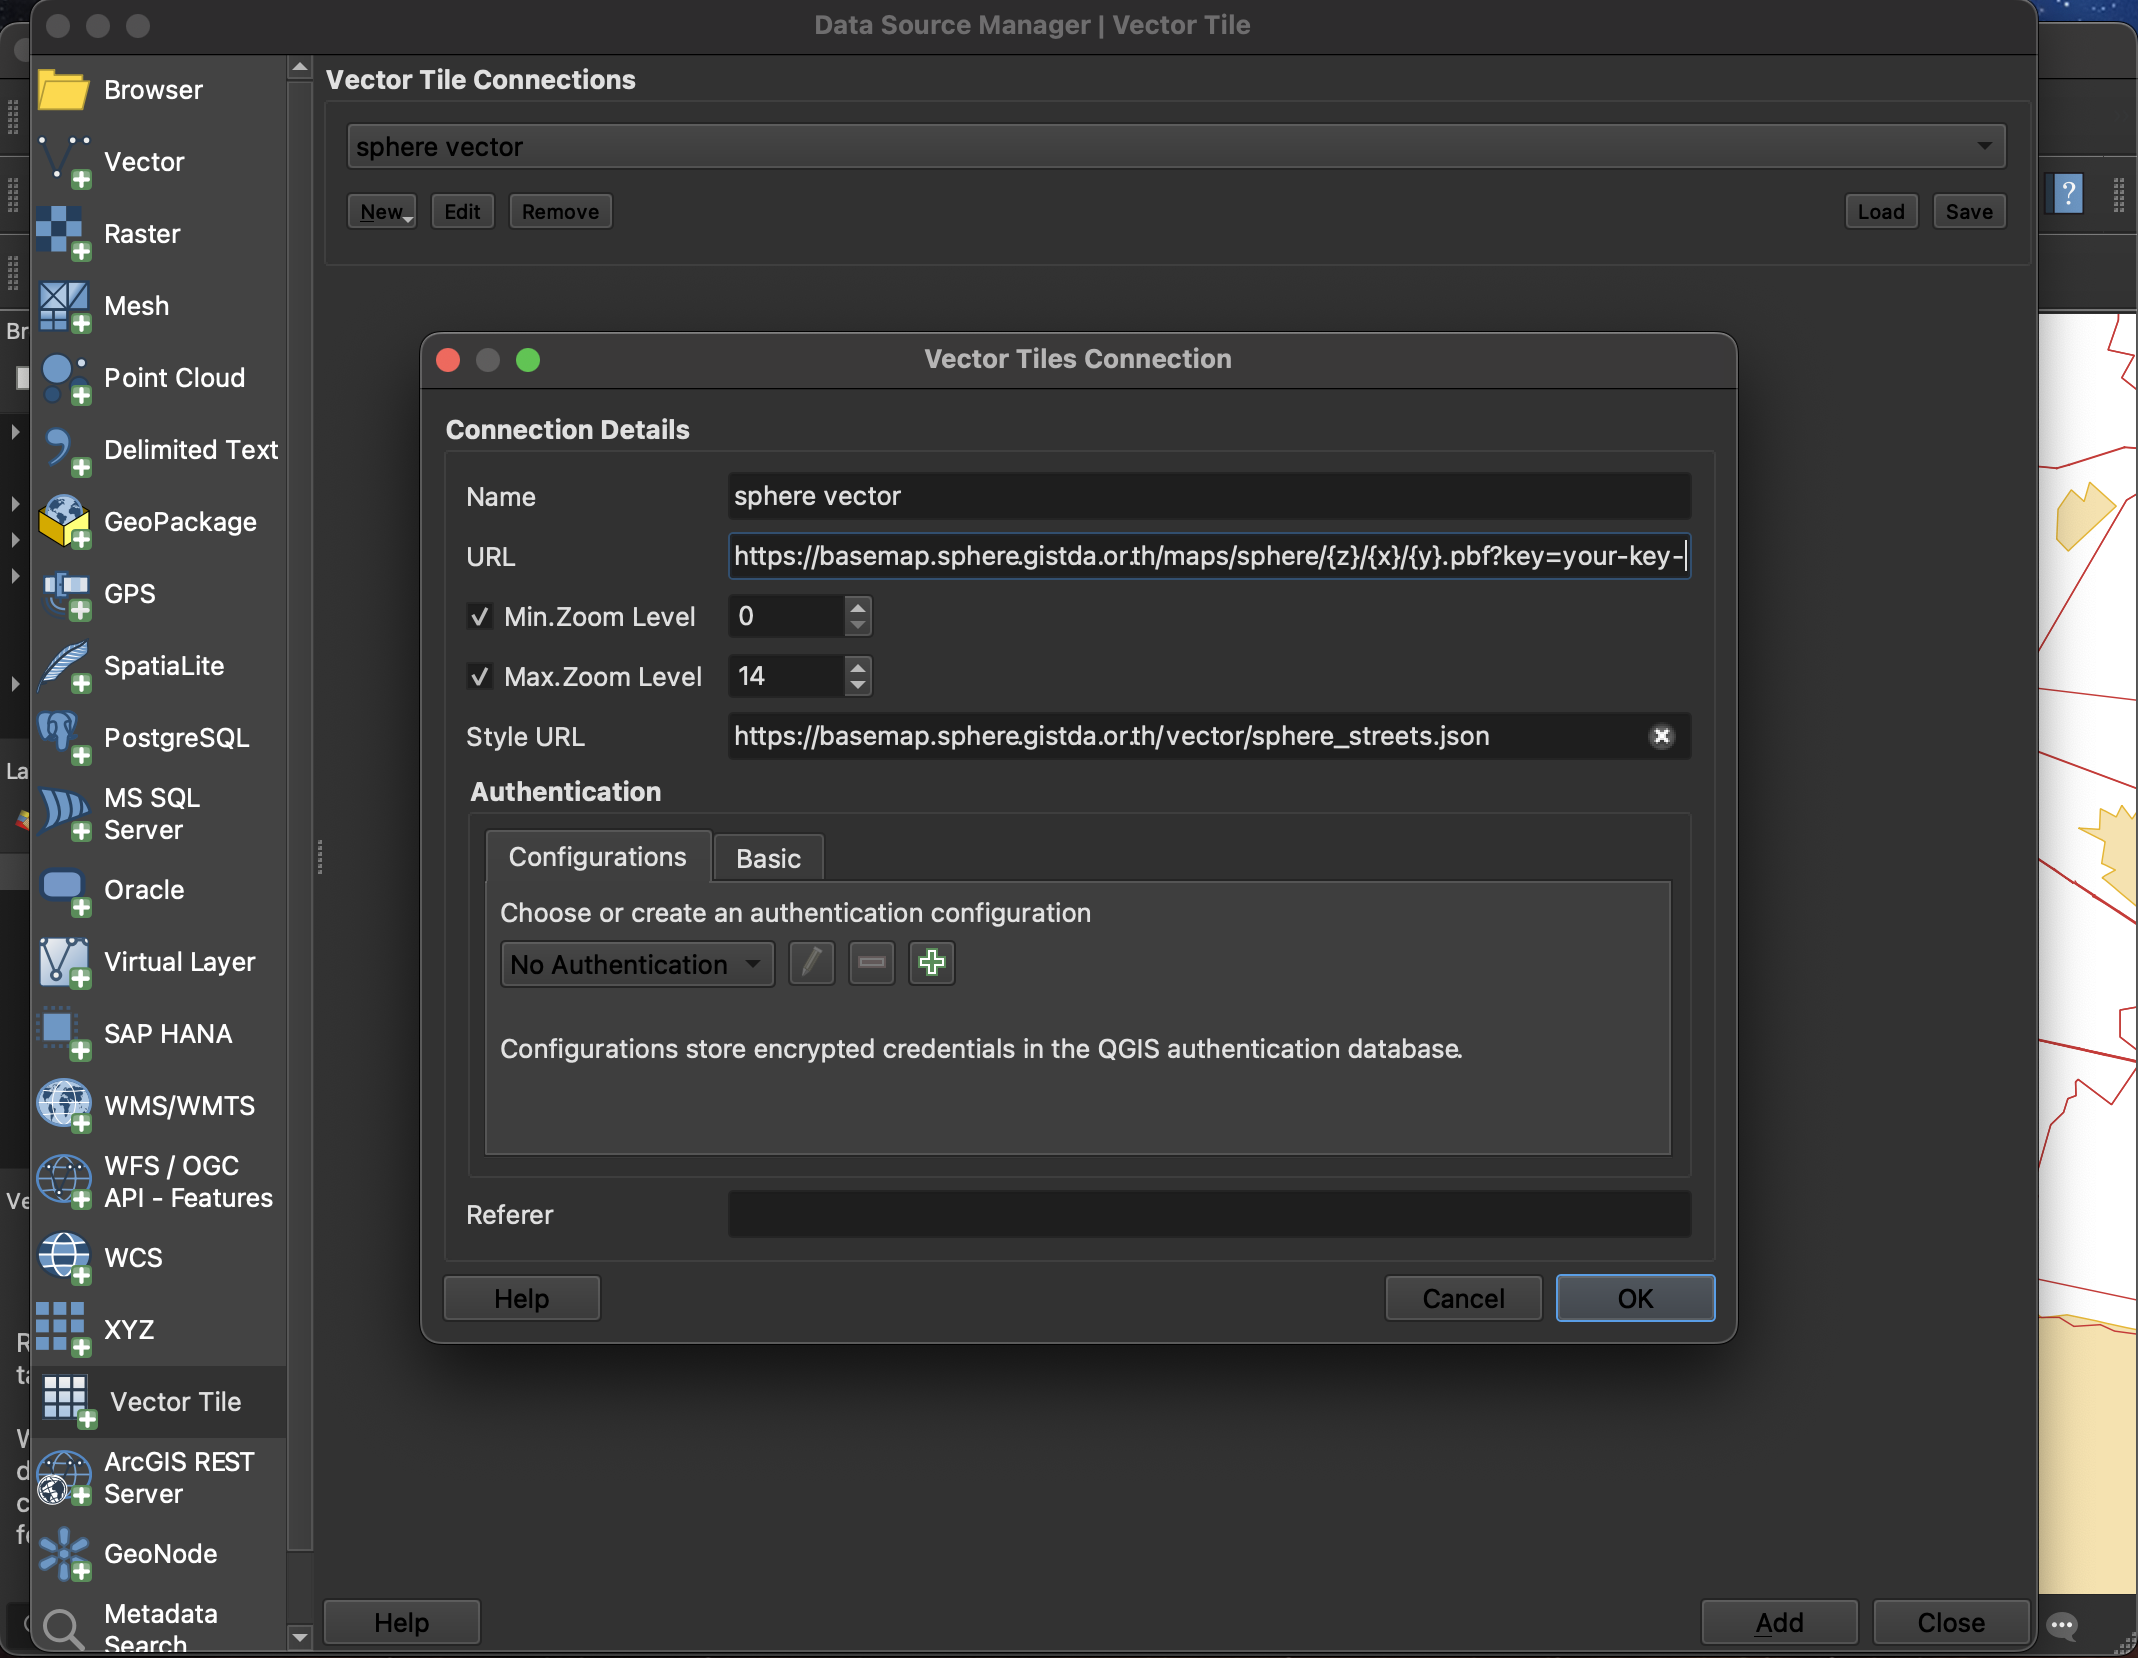Choose the XYZ tiles source
Viewport: 2138px width, 1658px height.
pos(129,1330)
